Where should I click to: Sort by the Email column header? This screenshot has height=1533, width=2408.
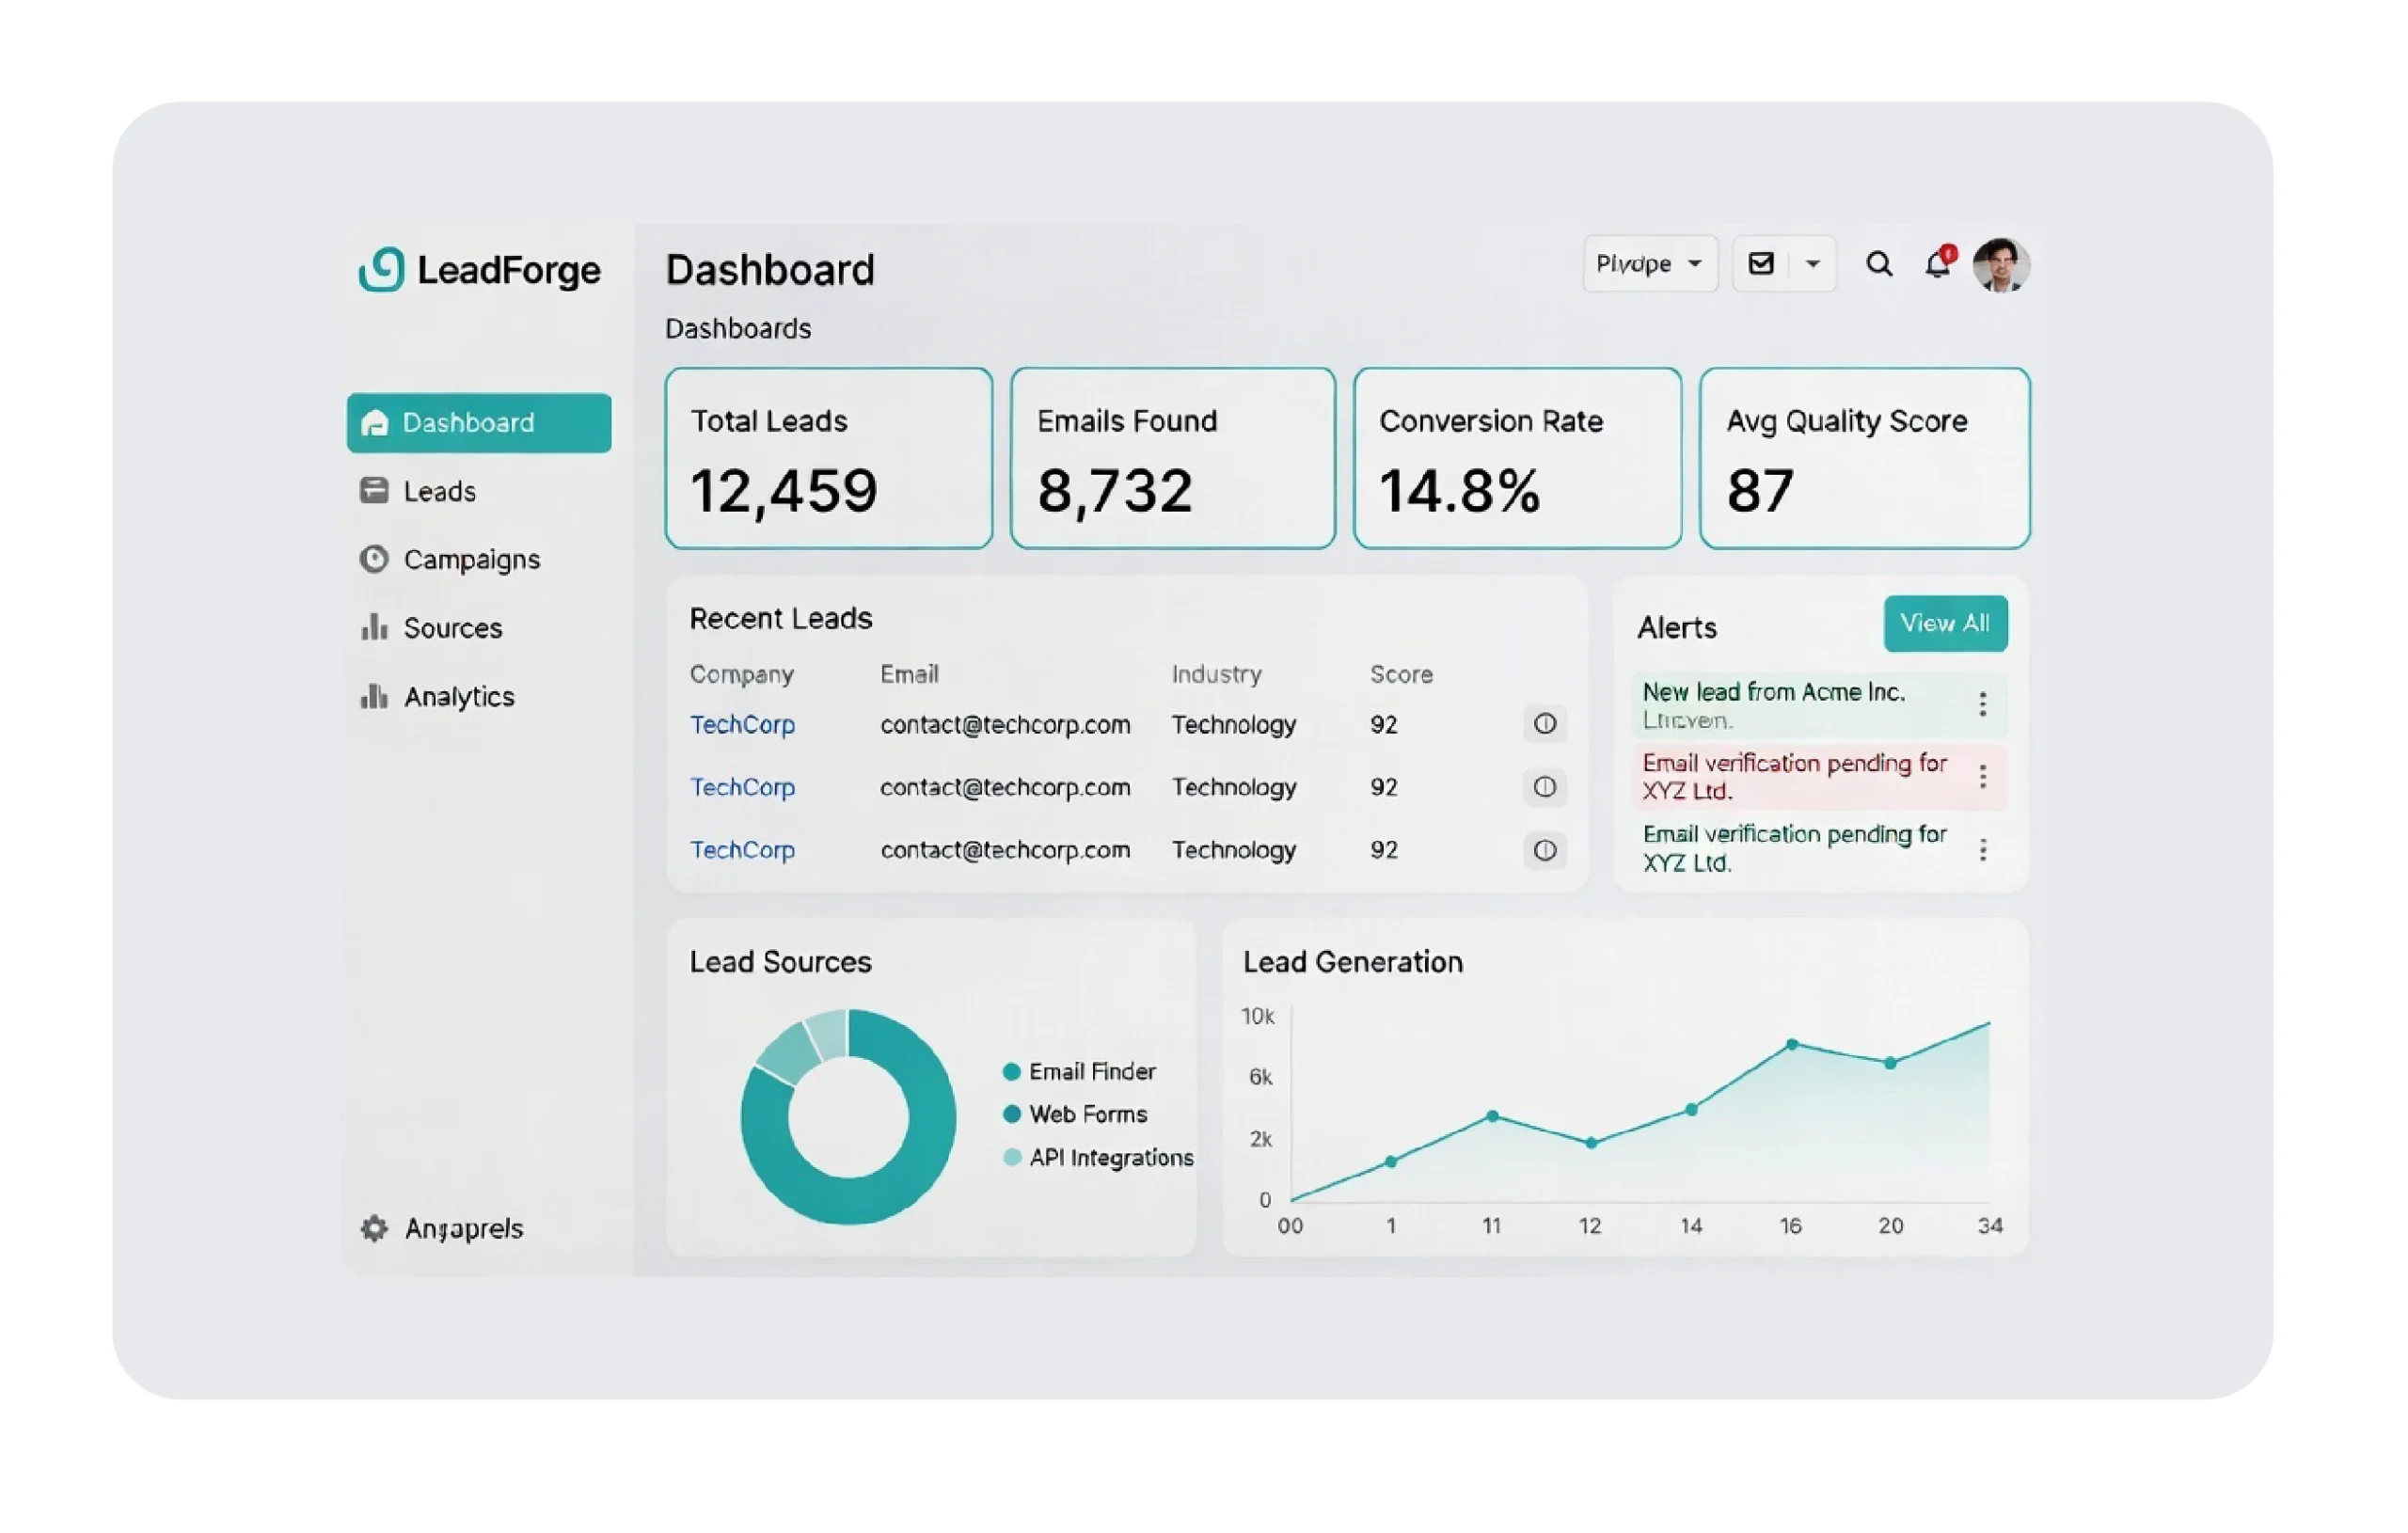pyautogui.click(x=909, y=675)
